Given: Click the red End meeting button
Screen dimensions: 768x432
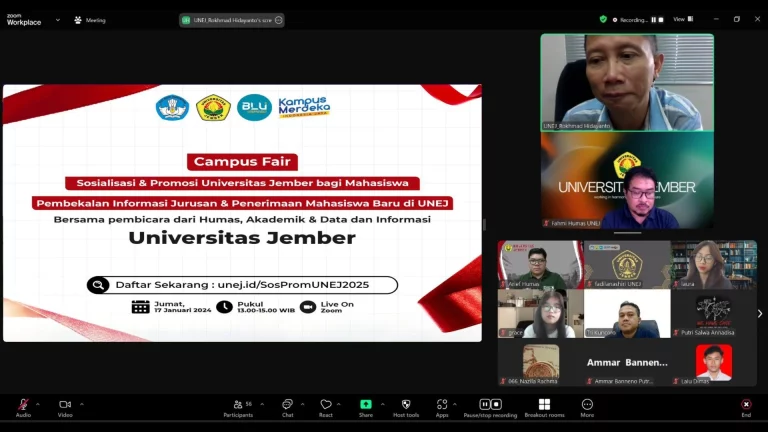Looking at the screenshot, I should pos(746,408).
